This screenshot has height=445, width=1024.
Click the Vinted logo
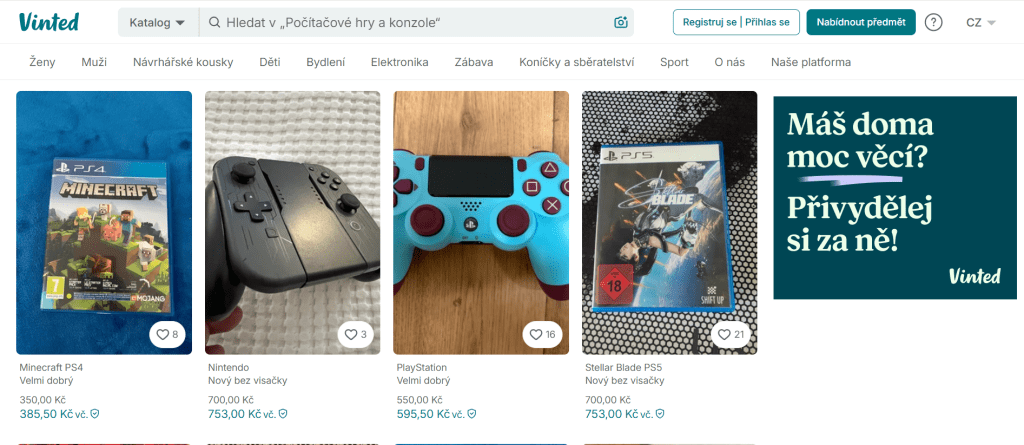point(49,22)
